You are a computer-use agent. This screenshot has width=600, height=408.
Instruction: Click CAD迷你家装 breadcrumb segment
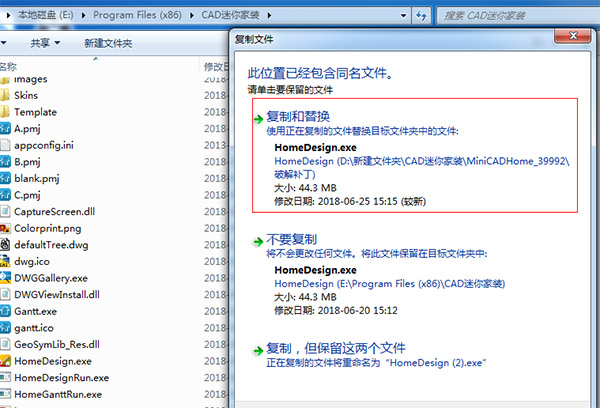pyautogui.click(x=230, y=15)
